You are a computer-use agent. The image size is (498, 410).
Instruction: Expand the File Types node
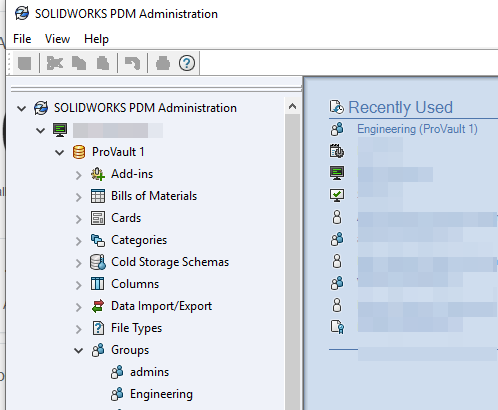tap(79, 329)
